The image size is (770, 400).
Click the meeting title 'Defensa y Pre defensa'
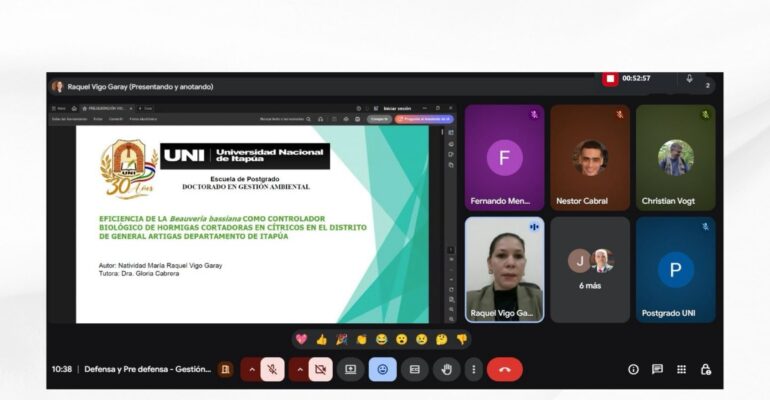point(147,370)
